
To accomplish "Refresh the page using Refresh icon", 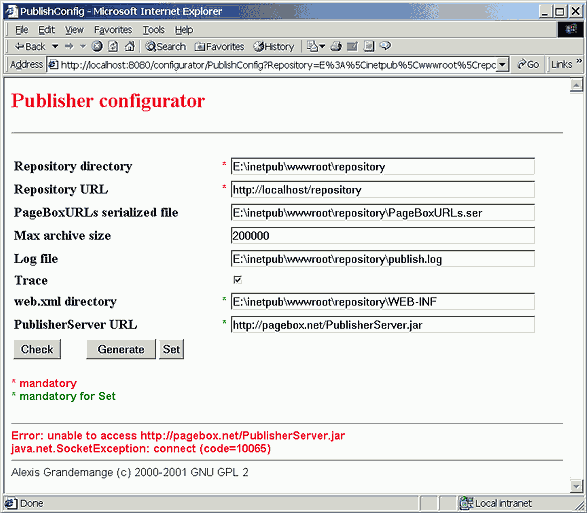I will (x=113, y=46).
